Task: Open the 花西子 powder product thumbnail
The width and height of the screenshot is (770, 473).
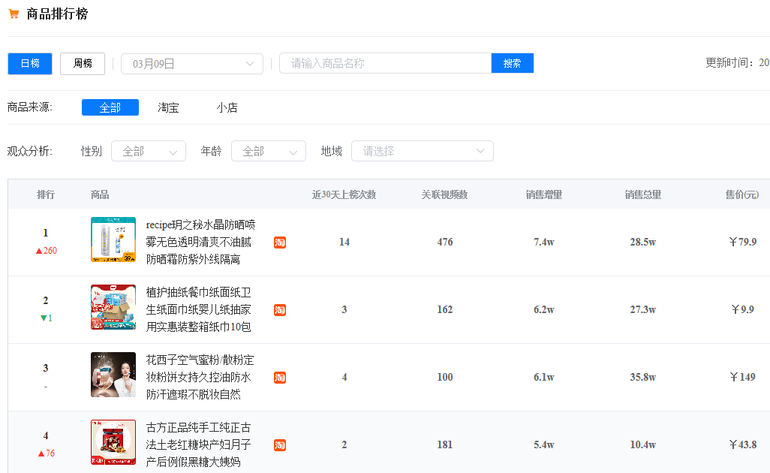Action: pyautogui.click(x=113, y=375)
